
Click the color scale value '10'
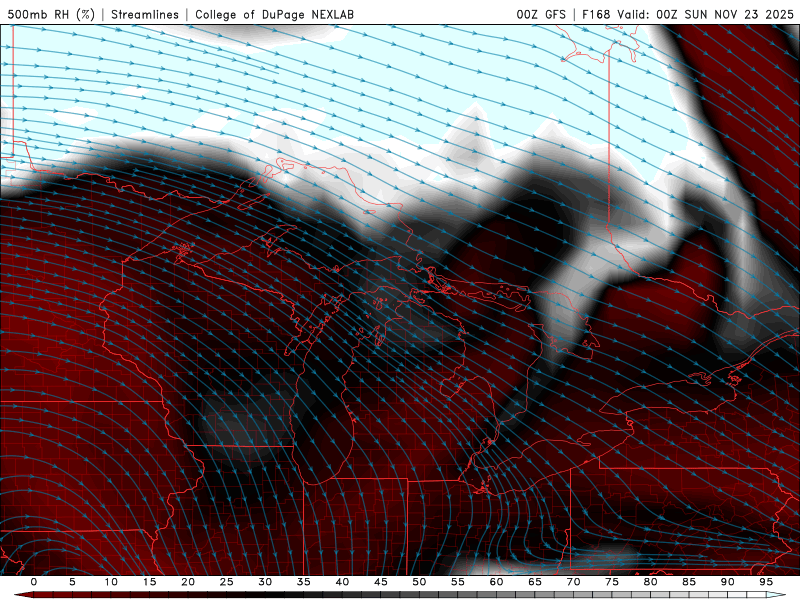coord(111,582)
